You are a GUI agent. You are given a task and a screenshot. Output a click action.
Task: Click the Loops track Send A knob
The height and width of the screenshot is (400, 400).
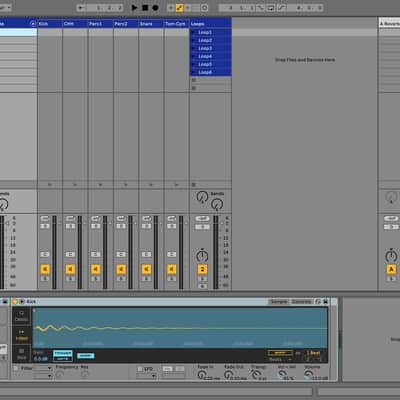point(202,197)
